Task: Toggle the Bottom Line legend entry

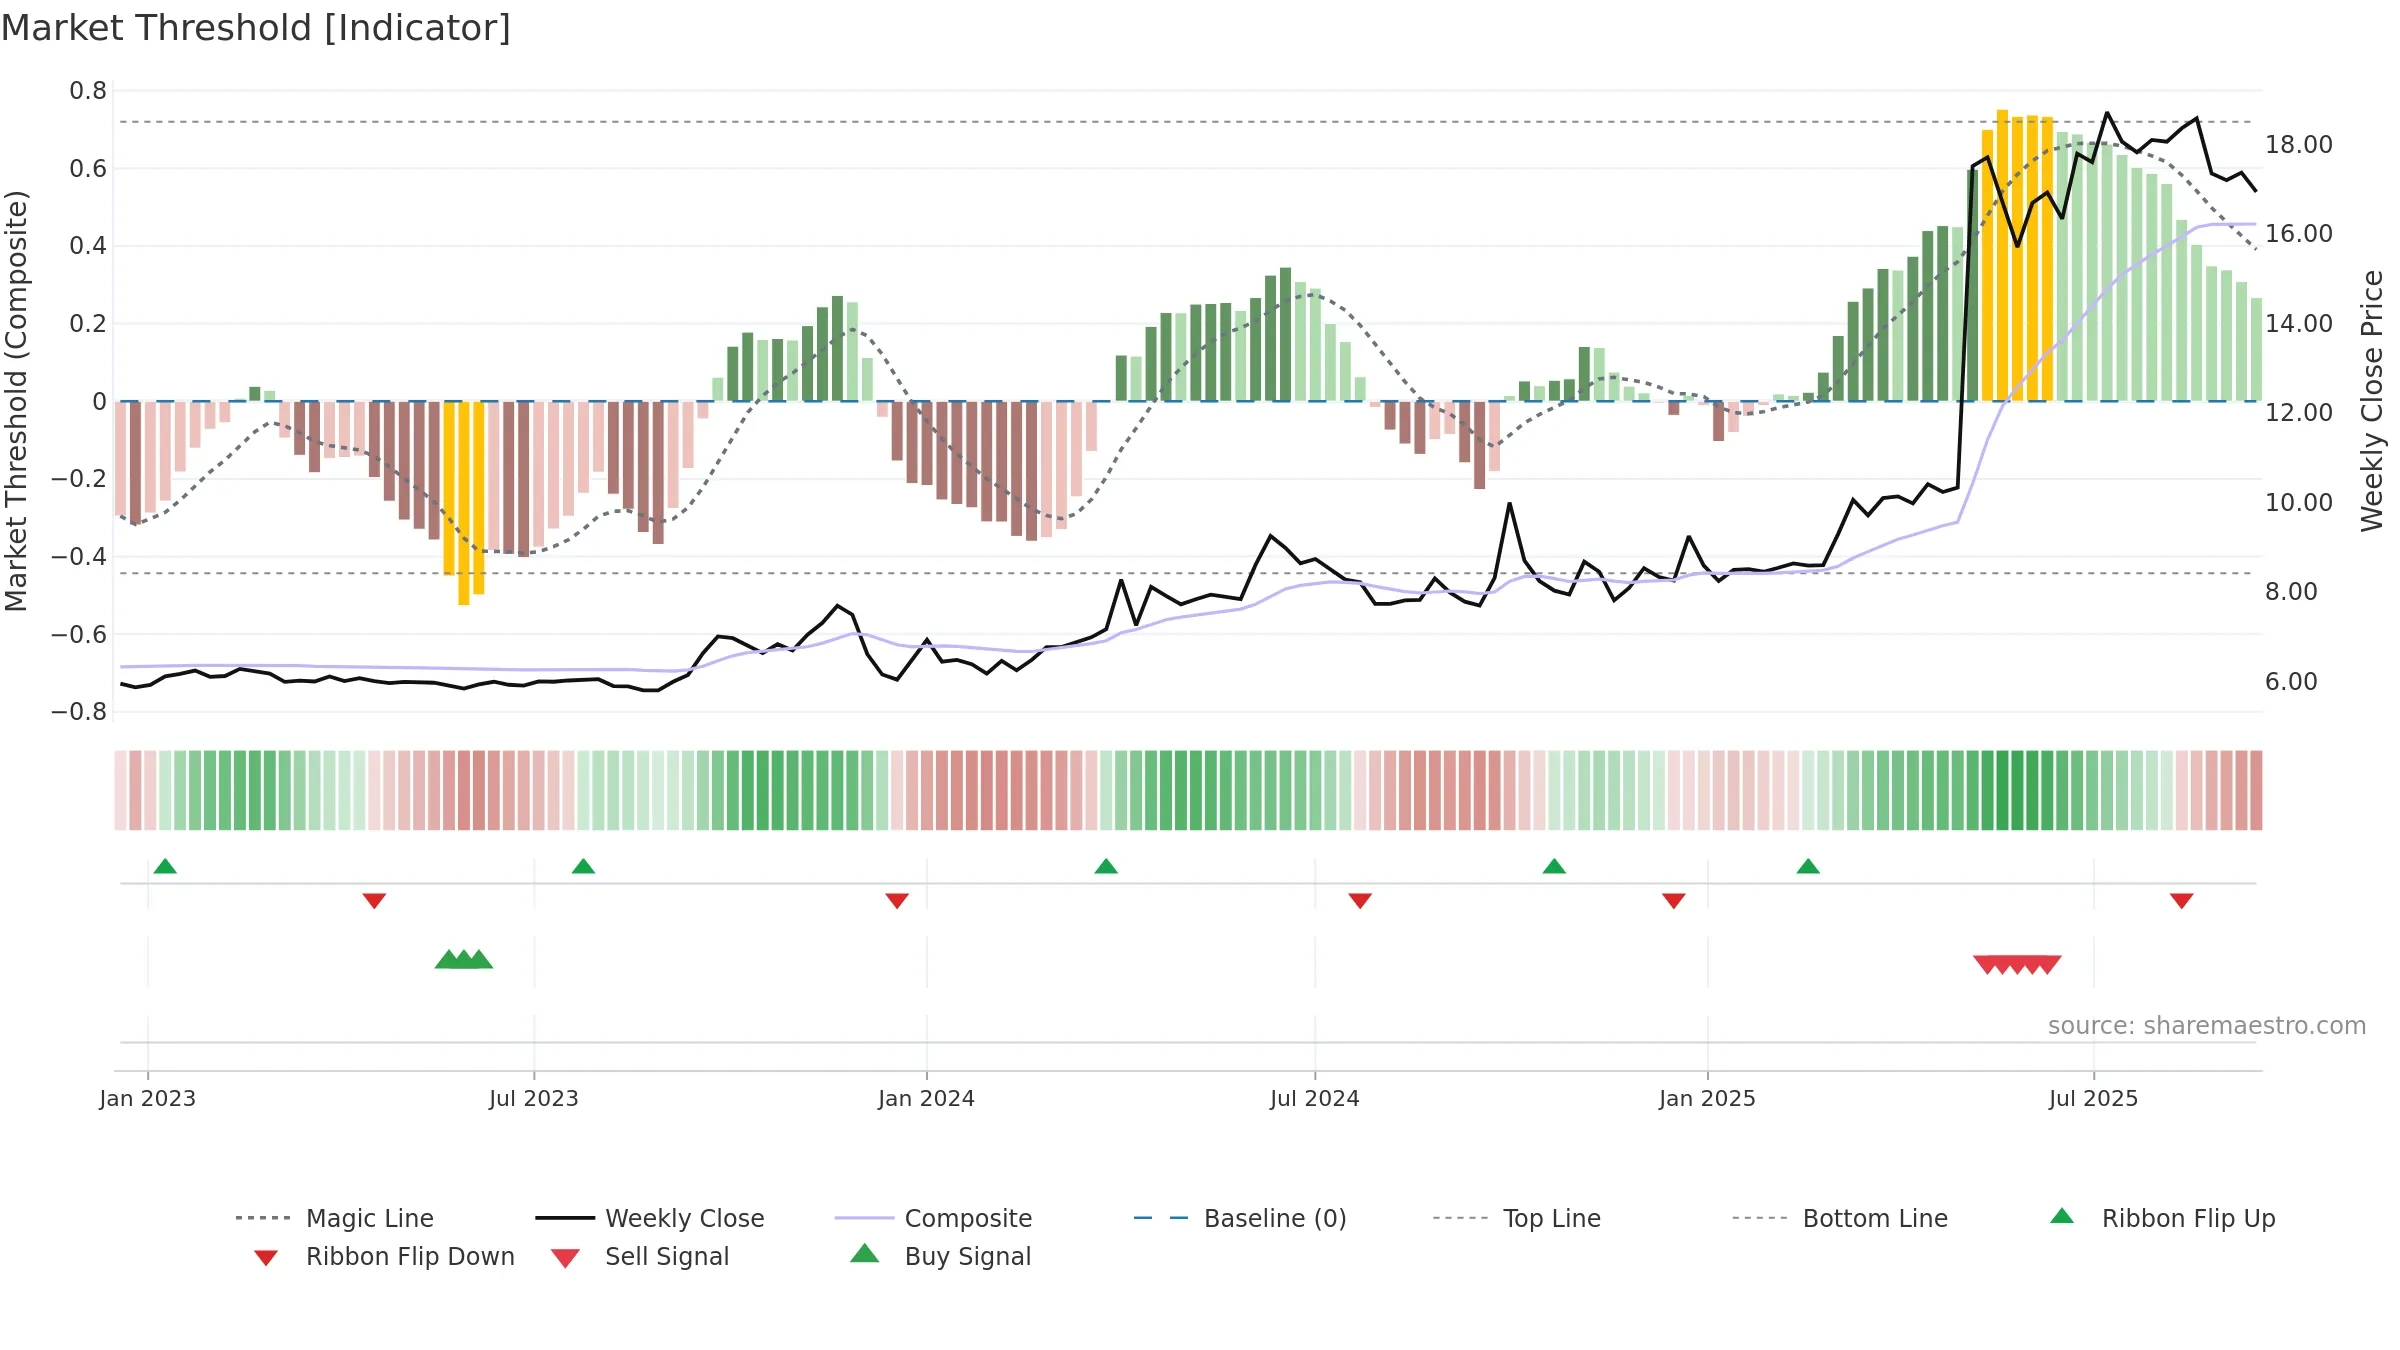Action: click(1840, 1218)
